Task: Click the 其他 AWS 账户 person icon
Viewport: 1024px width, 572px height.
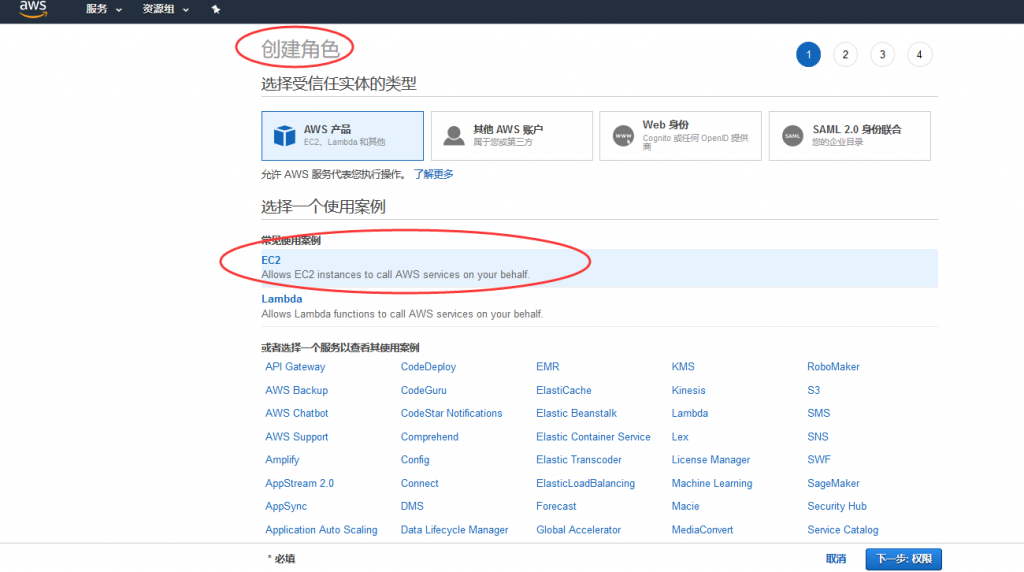Action: tap(453, 135)
